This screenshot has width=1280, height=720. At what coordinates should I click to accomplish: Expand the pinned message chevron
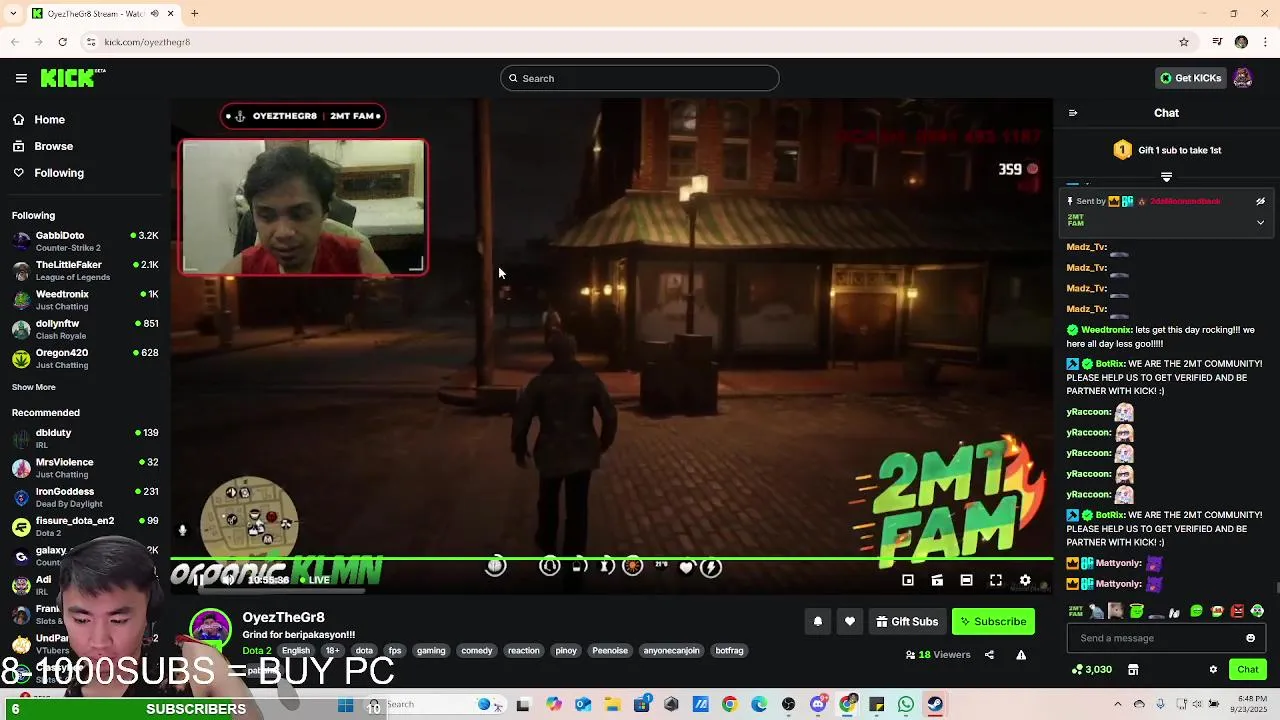[x=1260, y=222]
